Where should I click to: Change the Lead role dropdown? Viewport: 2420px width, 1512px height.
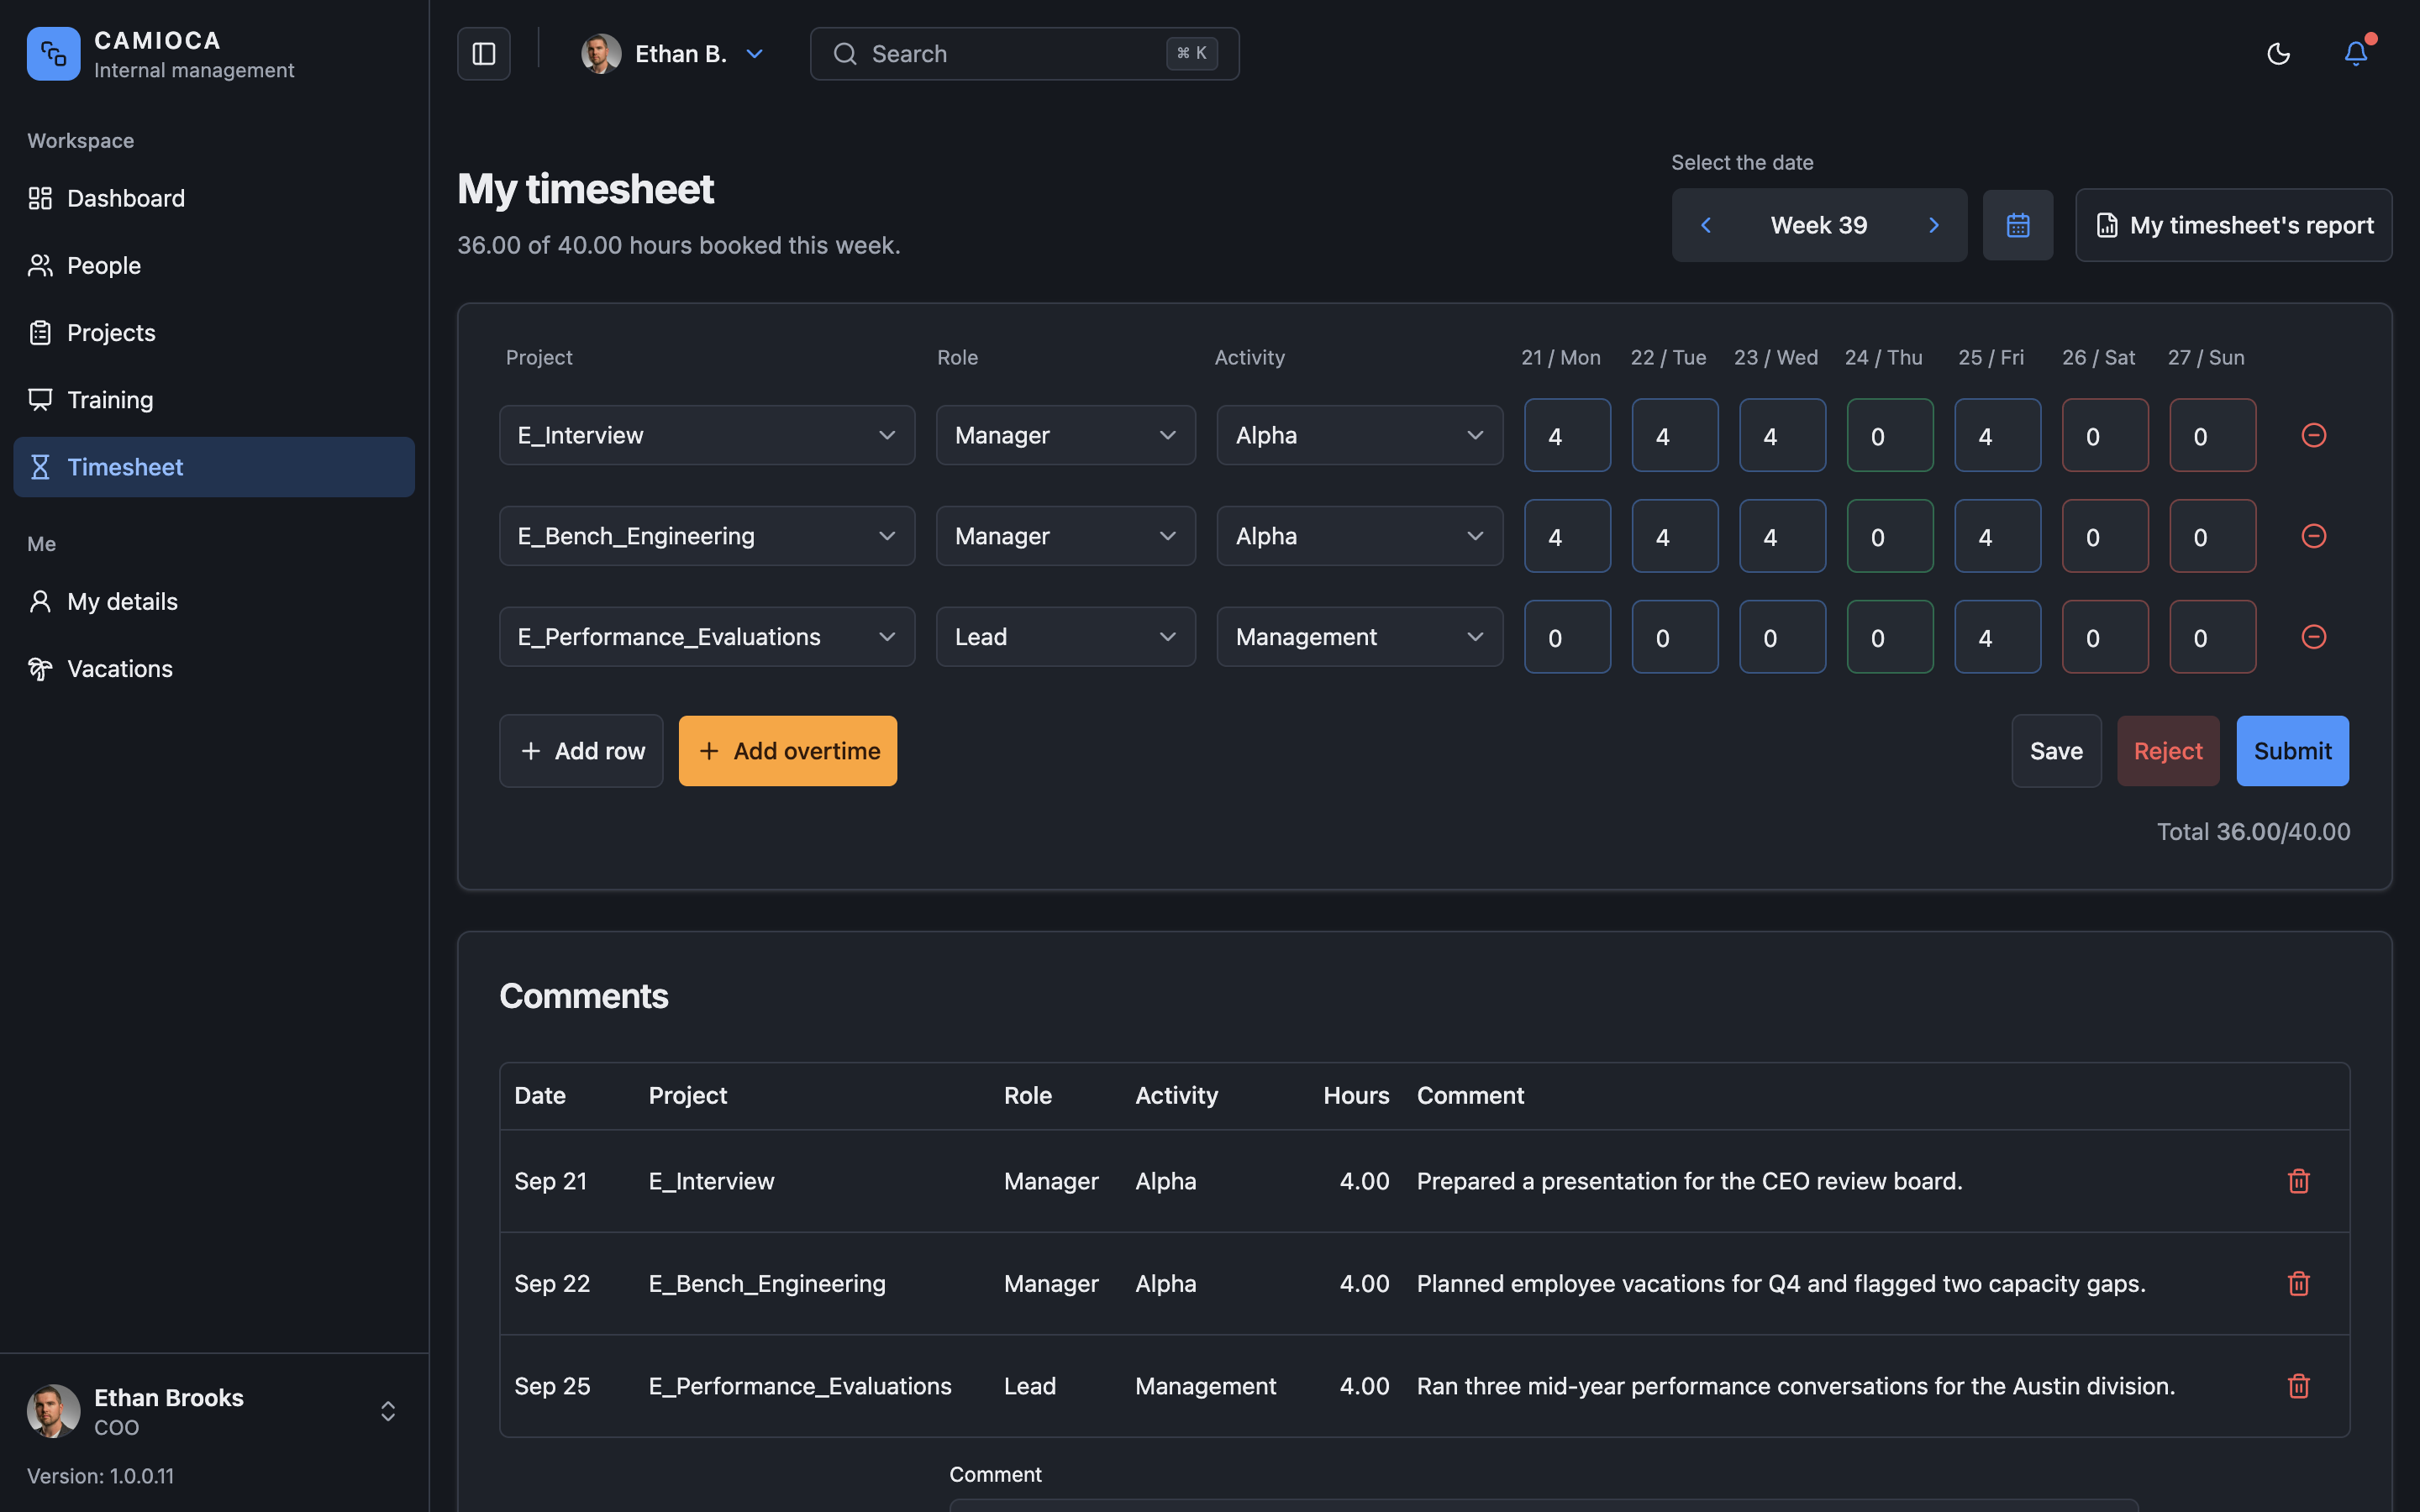point(1066,637)
